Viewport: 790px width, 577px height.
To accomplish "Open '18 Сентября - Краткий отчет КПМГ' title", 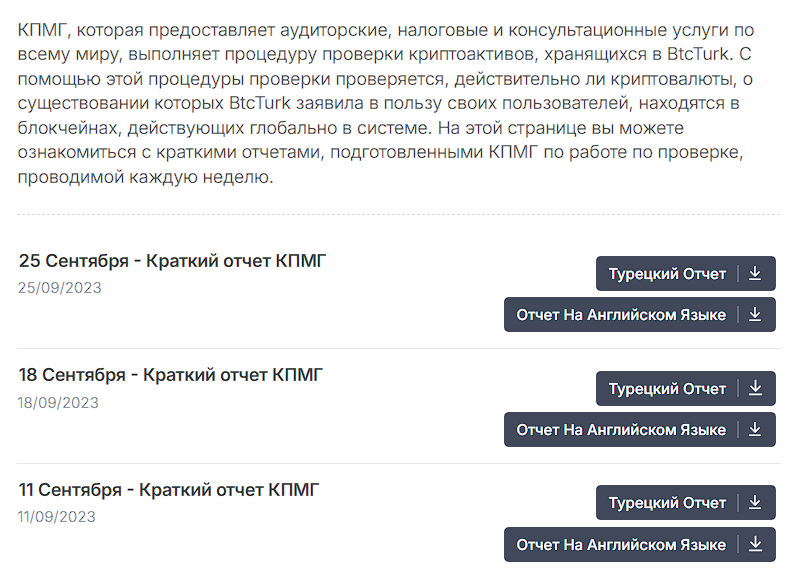I will click(171, 376).
